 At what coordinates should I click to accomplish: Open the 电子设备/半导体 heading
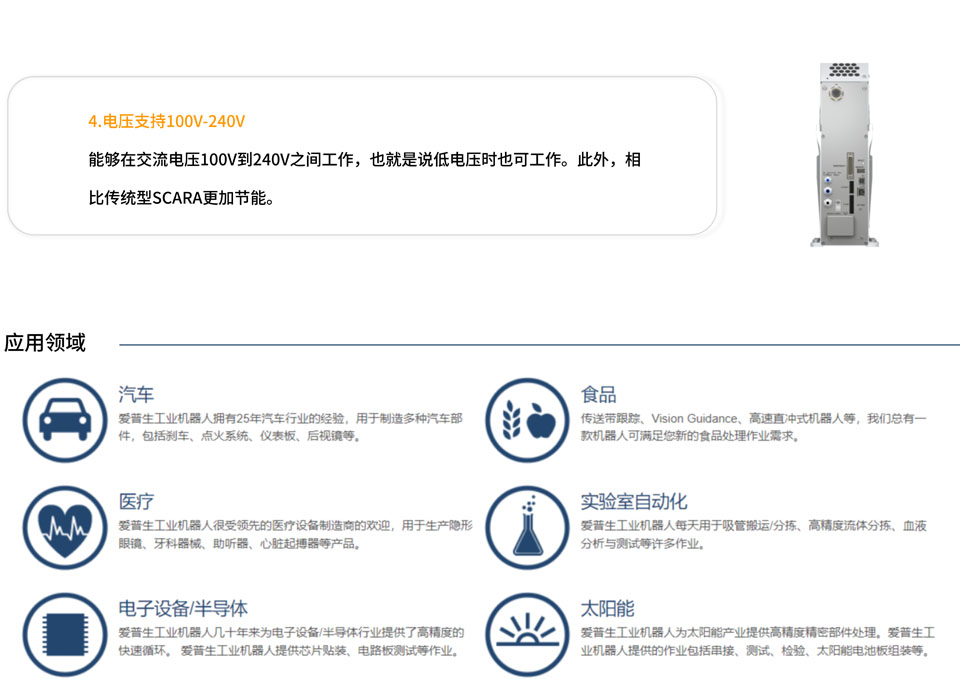183,608
